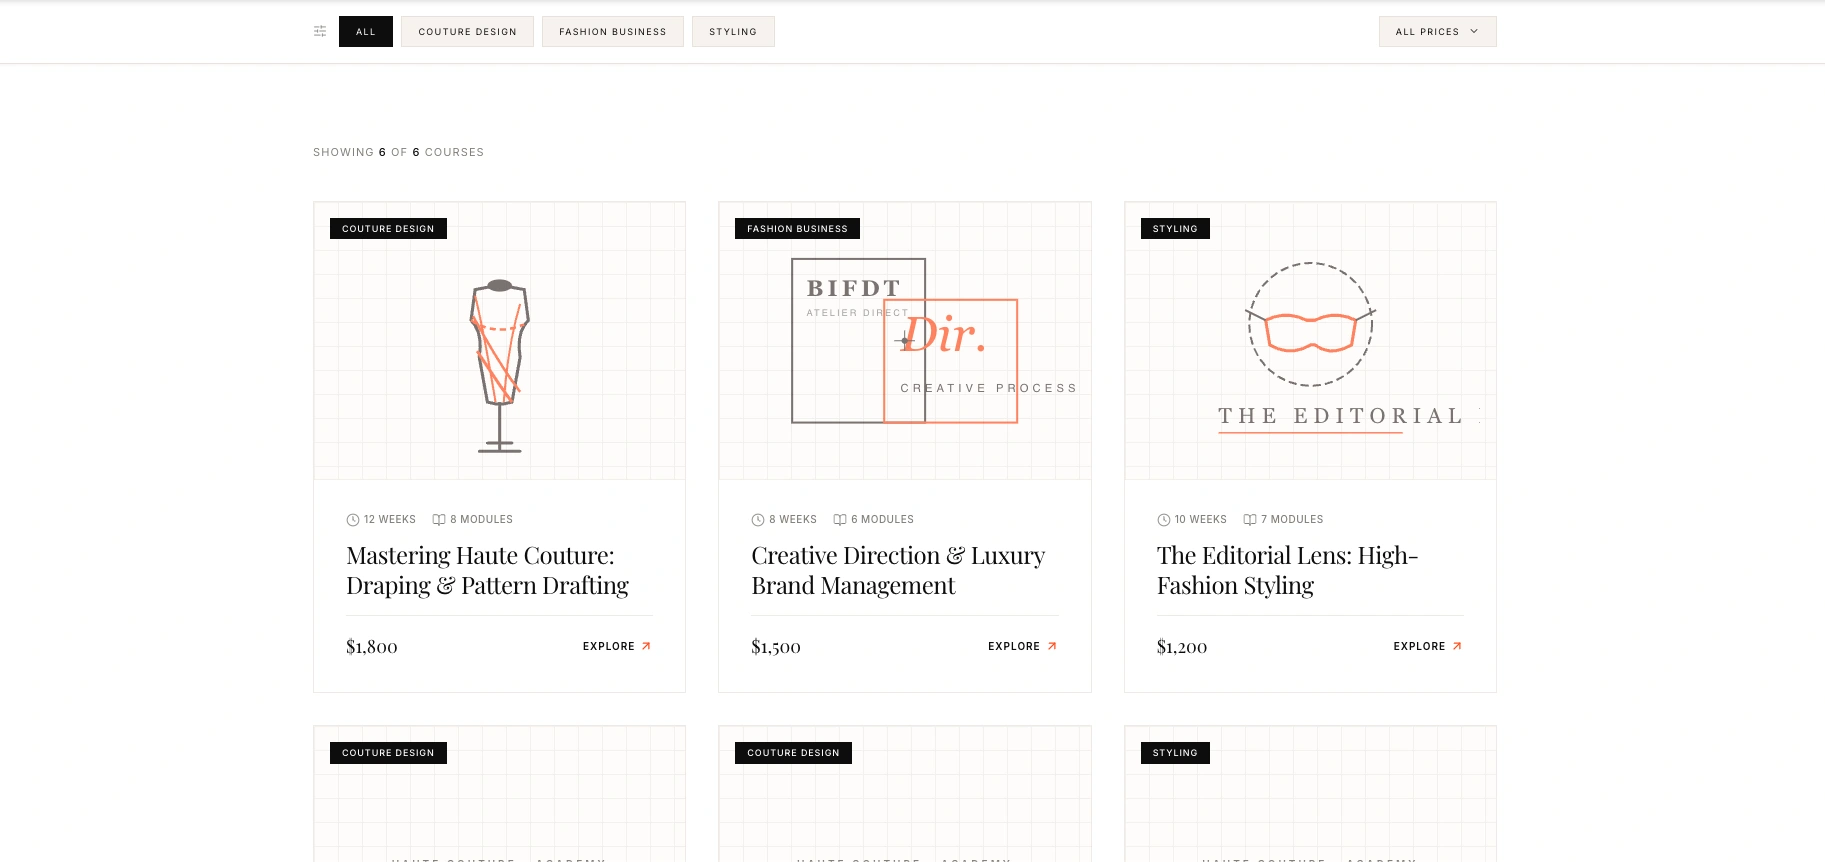Click the clock icon next to 12 WEEKS
This screenshot has height=862, width=1825.
coord(353,520)
